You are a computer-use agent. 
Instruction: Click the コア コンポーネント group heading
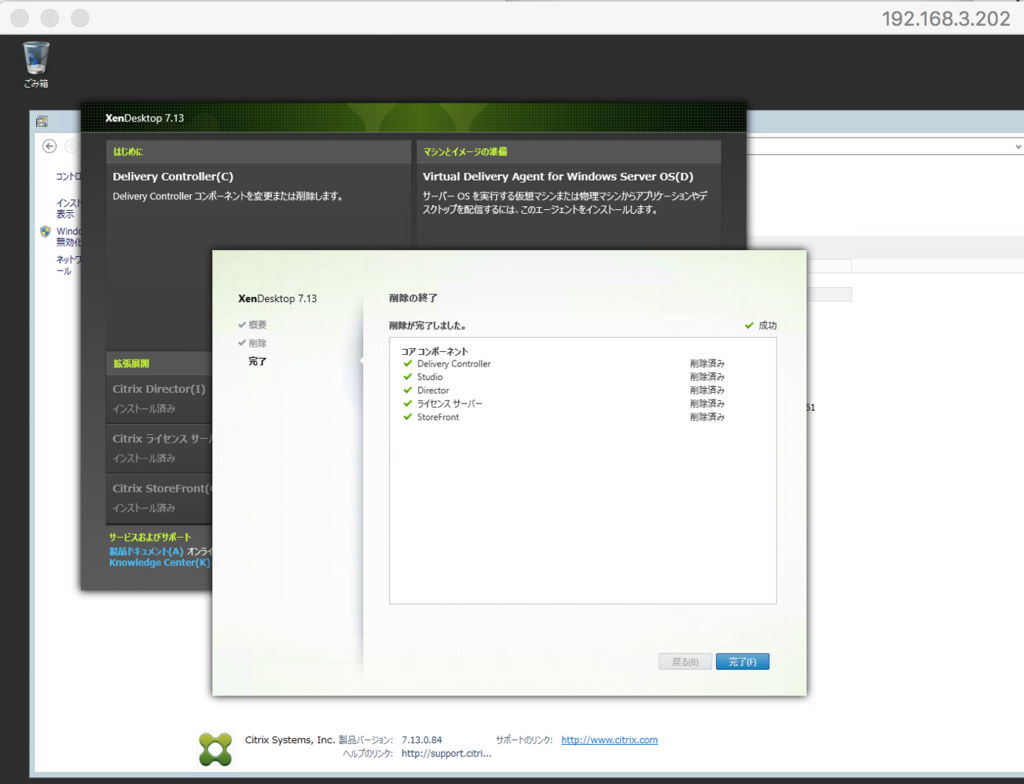click(x=435, y=351)
